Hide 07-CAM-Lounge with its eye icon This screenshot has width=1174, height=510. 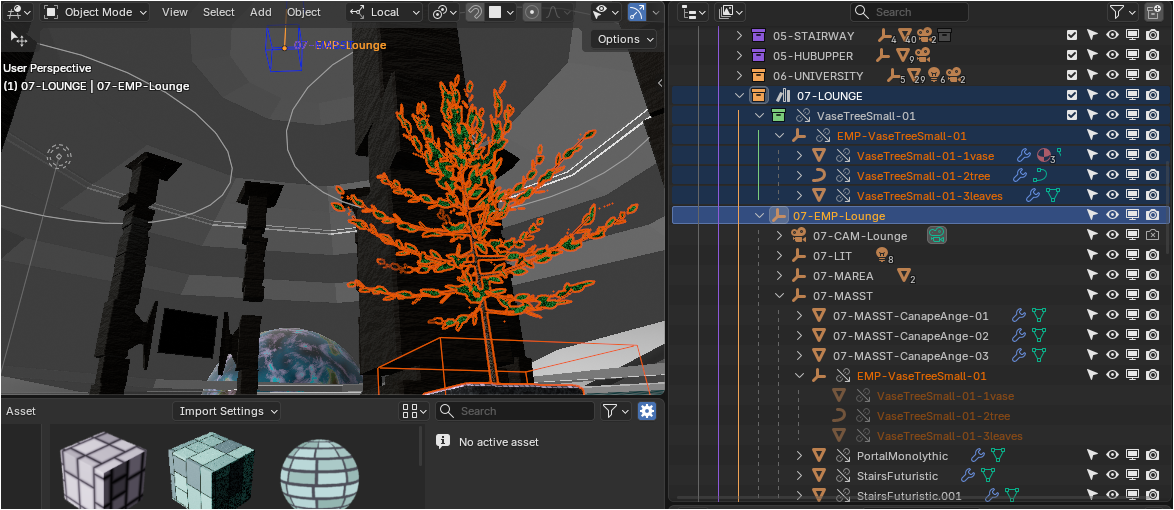click(1113, 236)
